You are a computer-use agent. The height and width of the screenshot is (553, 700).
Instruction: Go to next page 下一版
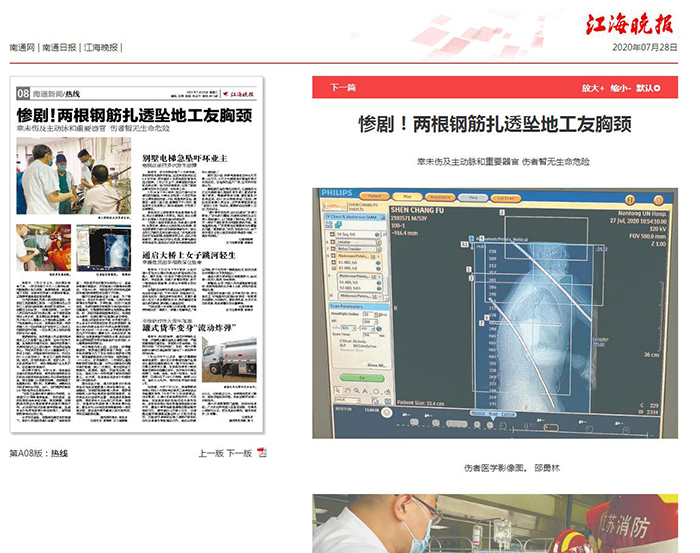pos(238,453)
